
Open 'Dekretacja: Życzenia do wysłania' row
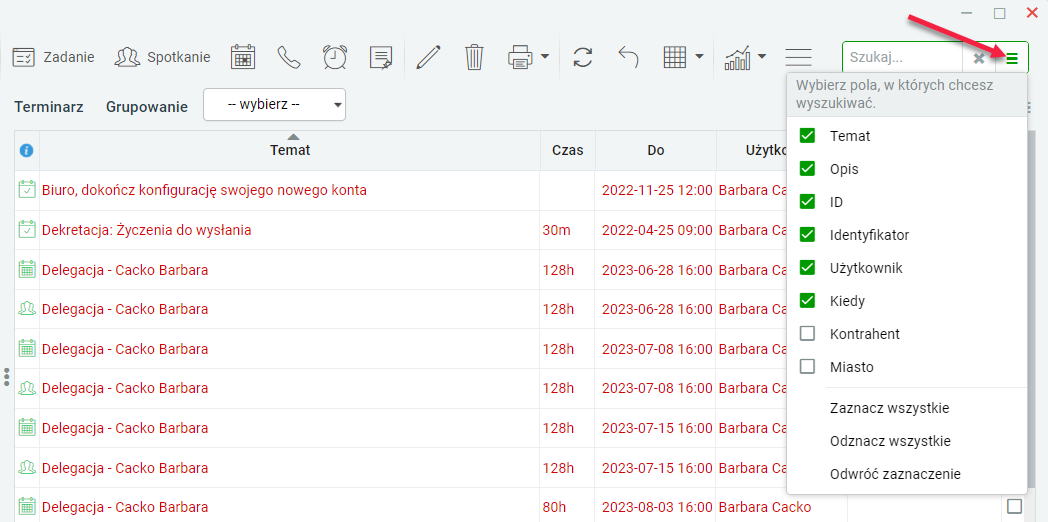point(146,231)
